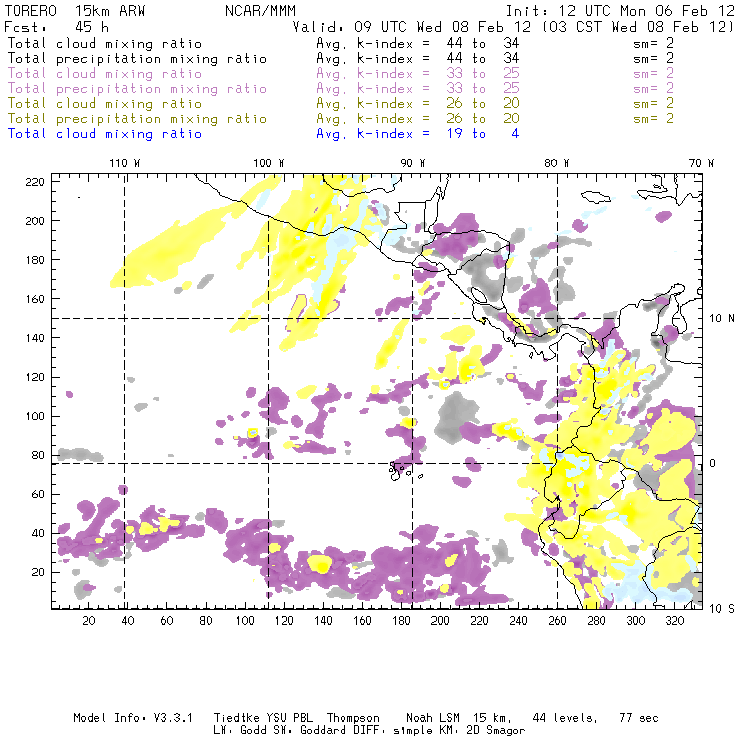The height and width of the screenshot is (740, 740).
Task: Click the olive "Total precipitation mixing ratio" legend line
Action: tap(137, 118)
